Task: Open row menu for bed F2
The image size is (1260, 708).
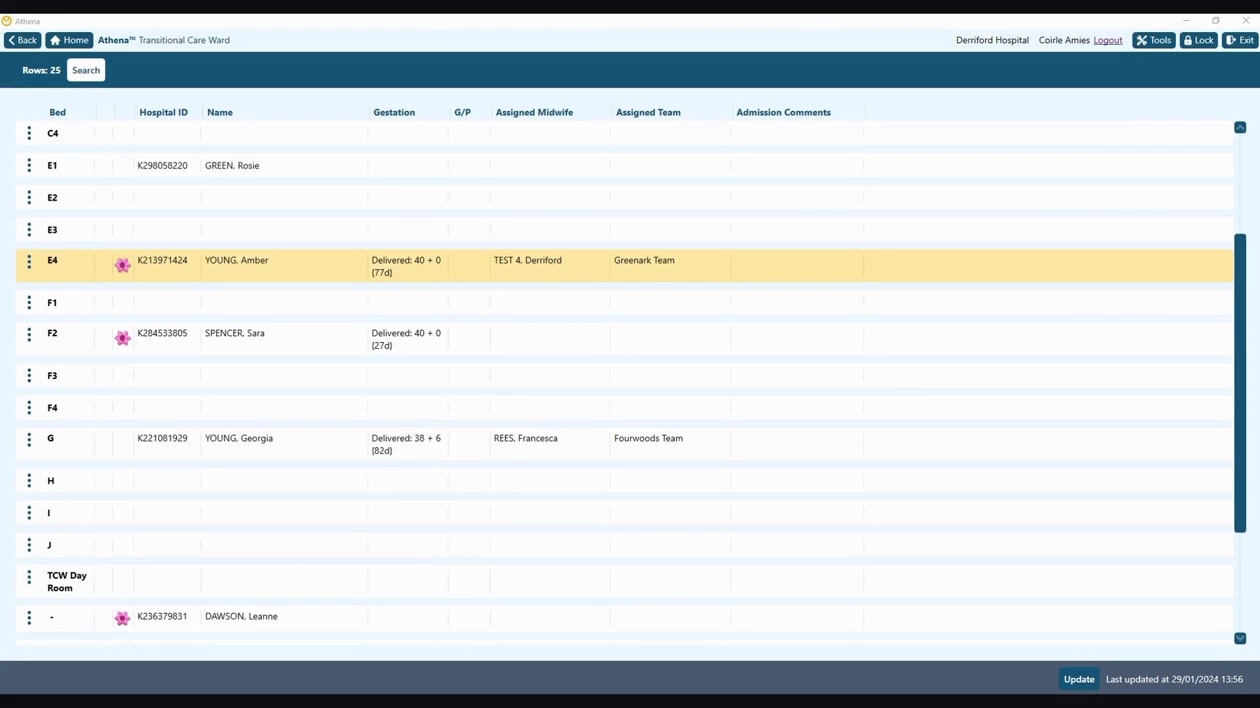Action: (29, 335)
